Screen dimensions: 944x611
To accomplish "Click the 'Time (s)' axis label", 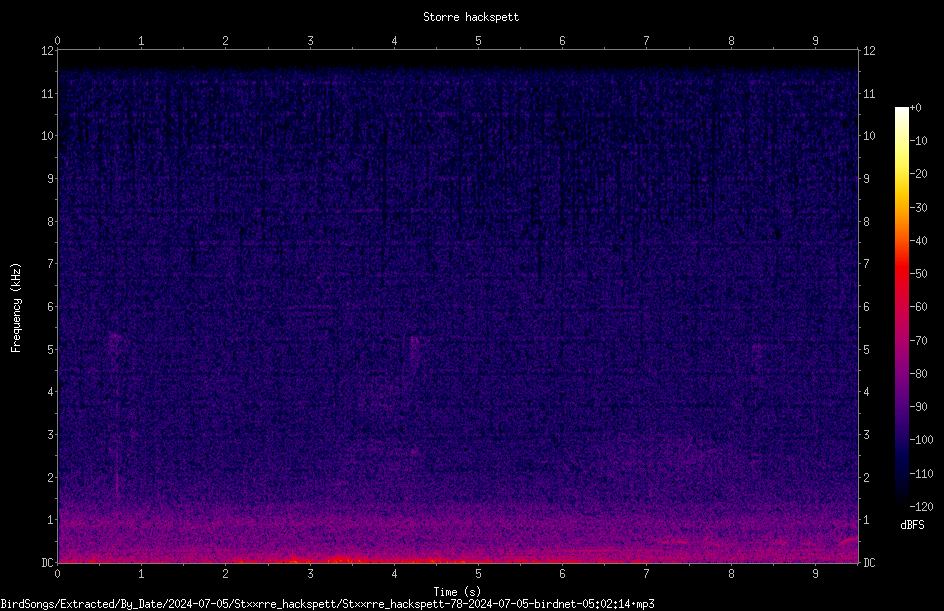I will coord(457,592).
